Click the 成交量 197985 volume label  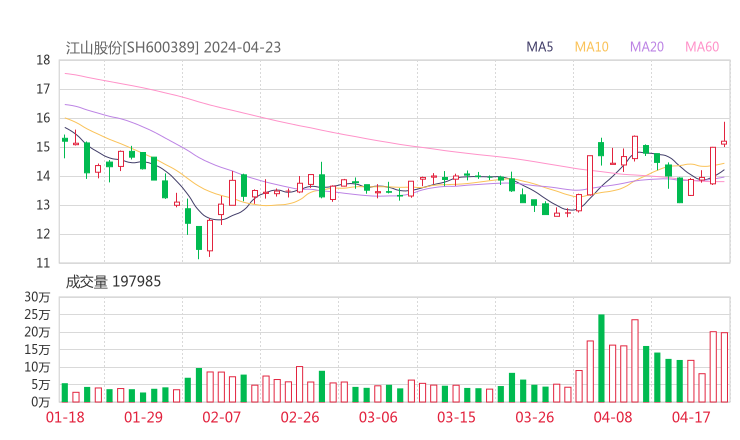[x=113, y=282]
